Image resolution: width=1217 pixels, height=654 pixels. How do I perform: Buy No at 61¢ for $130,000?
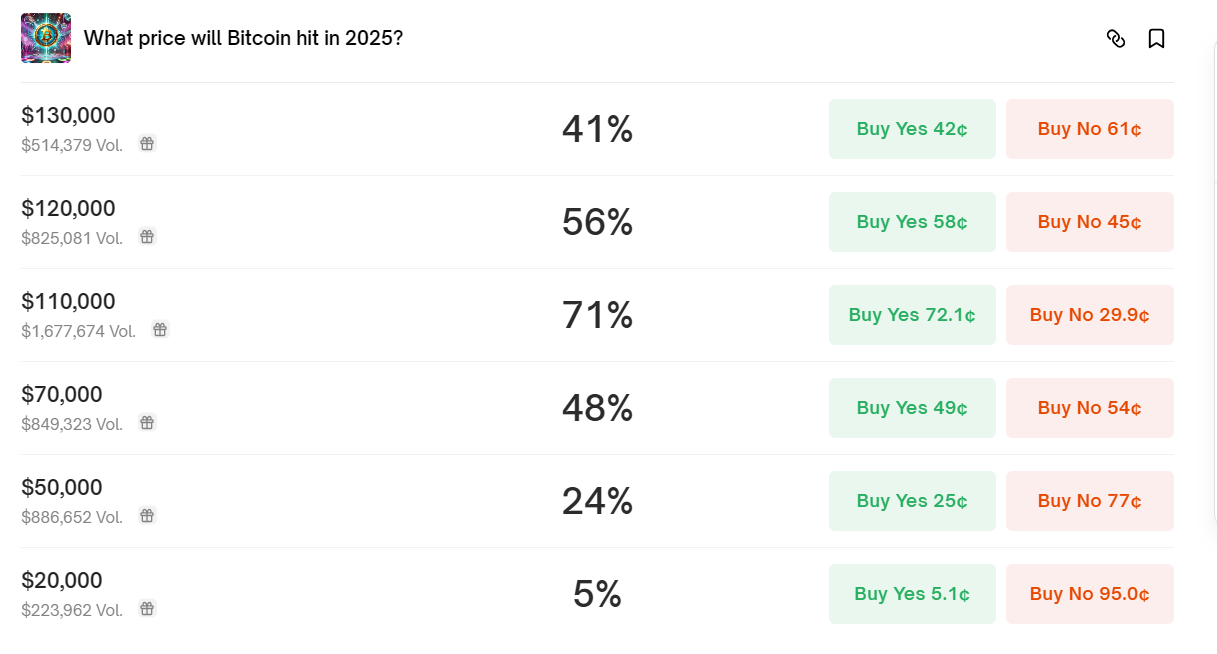[x=1089, y=129]
